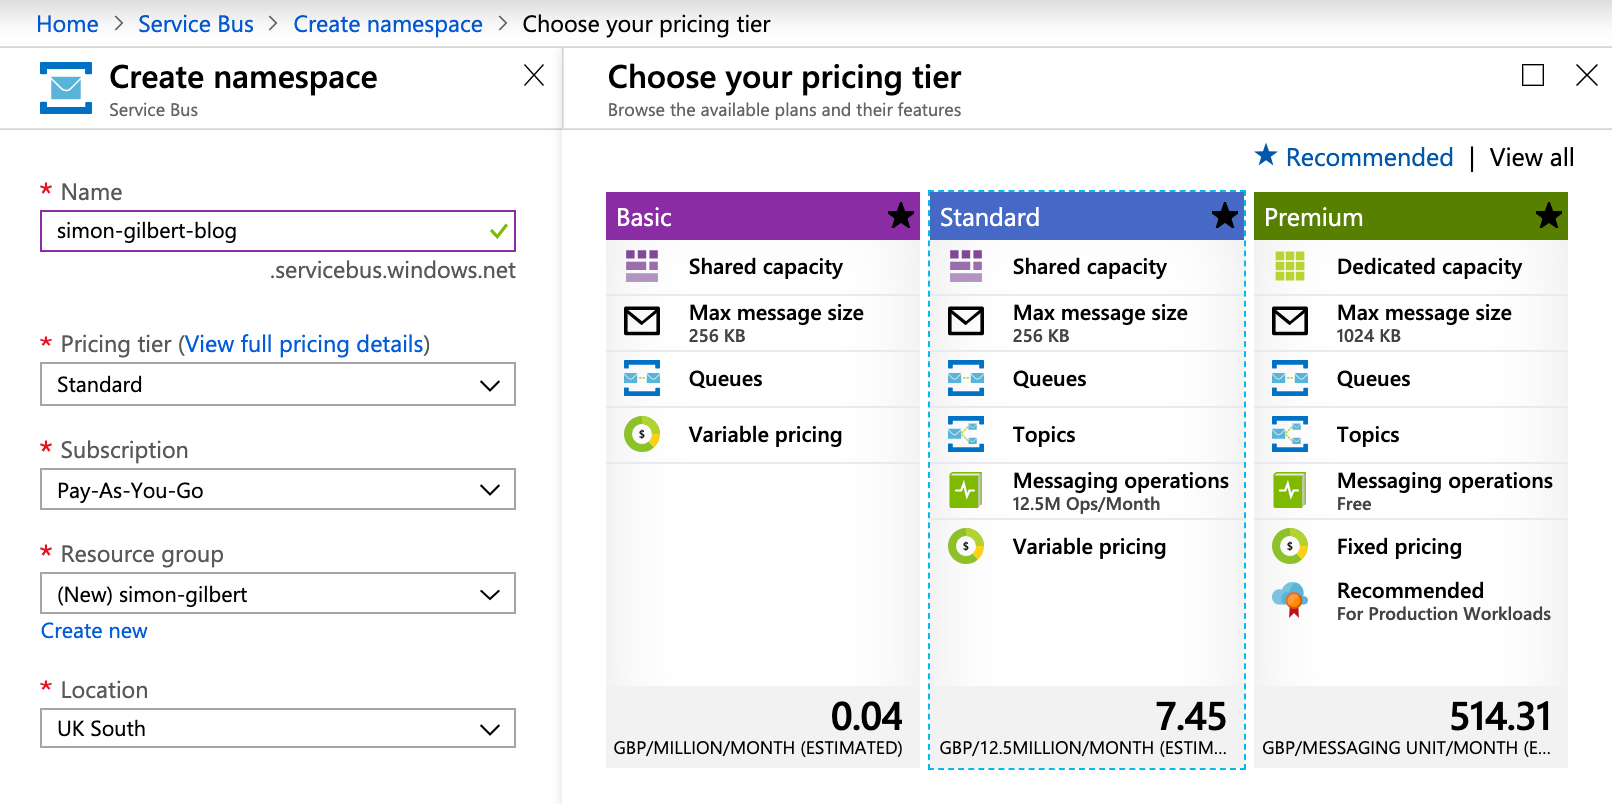This screenshot has height=804, width=1612.
Task: Open Service Bus breadcrumb
Action: click(x=196, y=24)
